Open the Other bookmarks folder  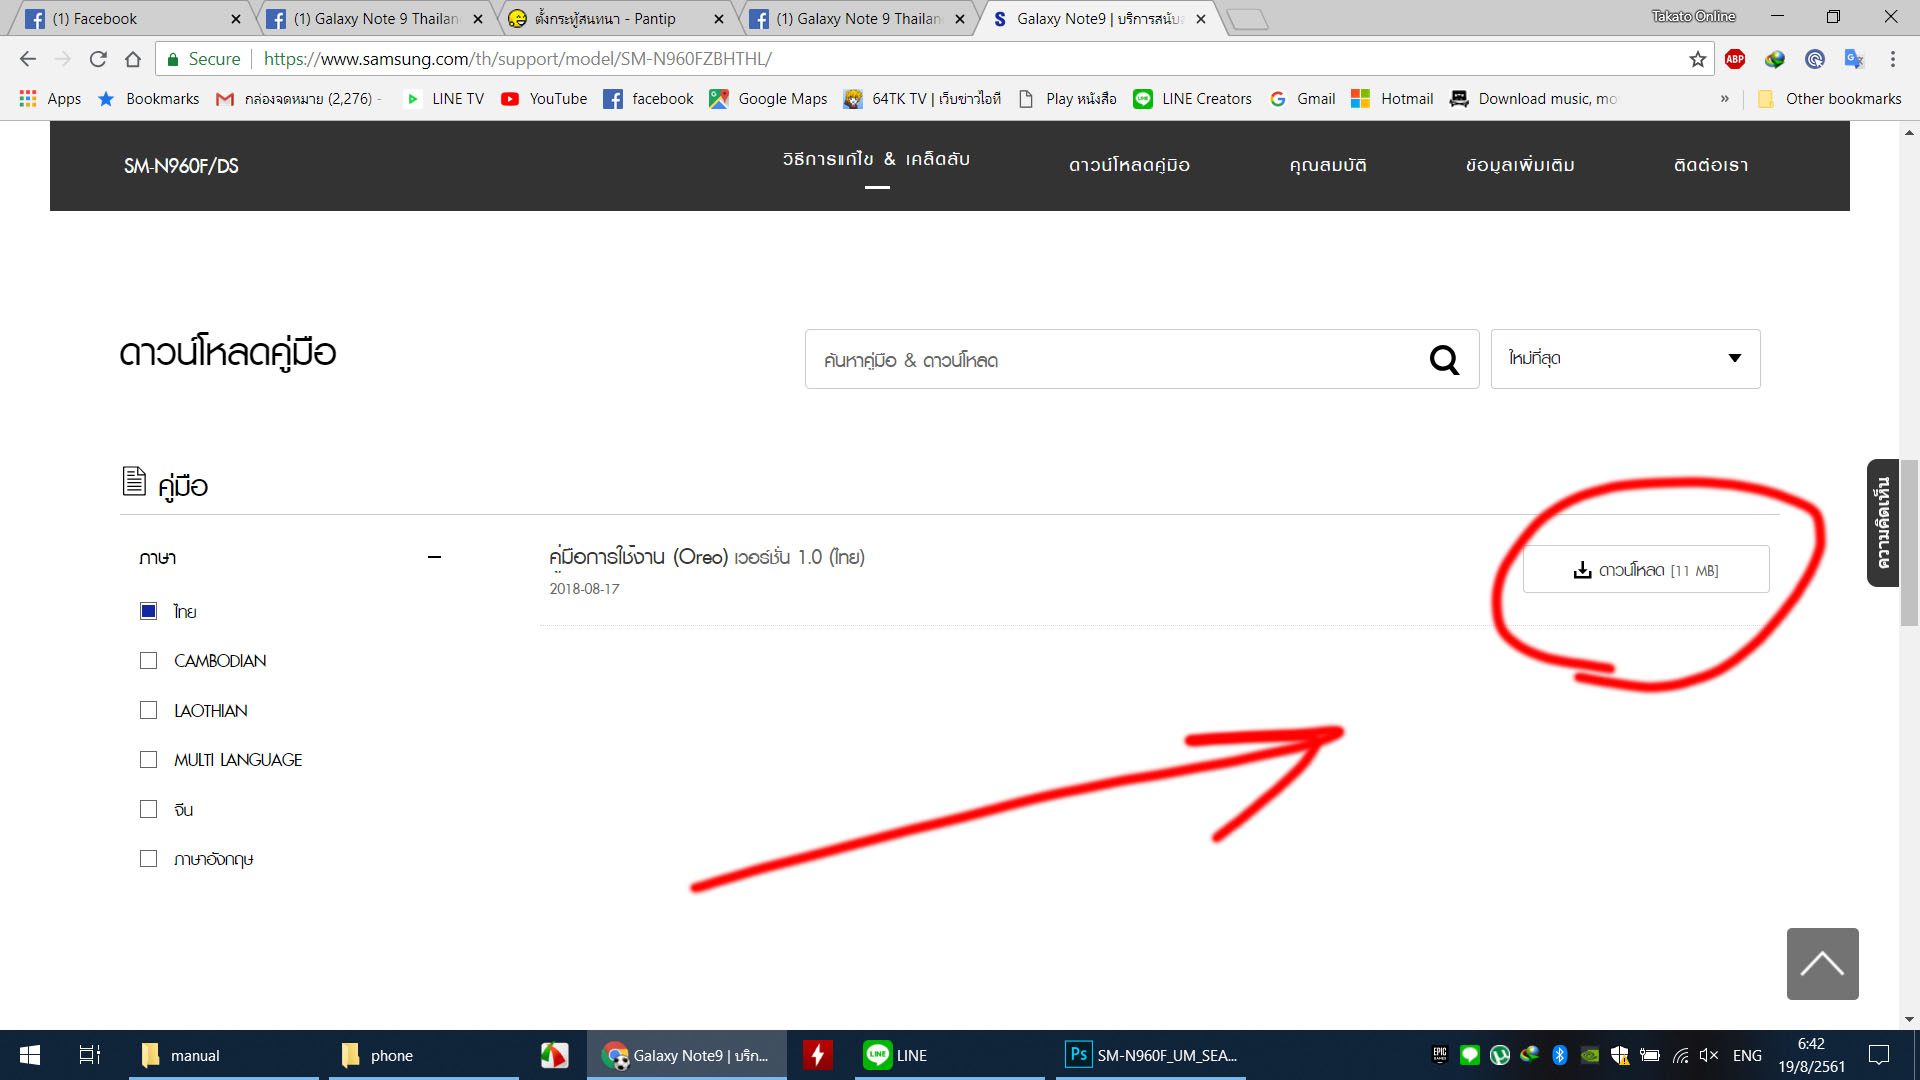tap(1830, 98)
